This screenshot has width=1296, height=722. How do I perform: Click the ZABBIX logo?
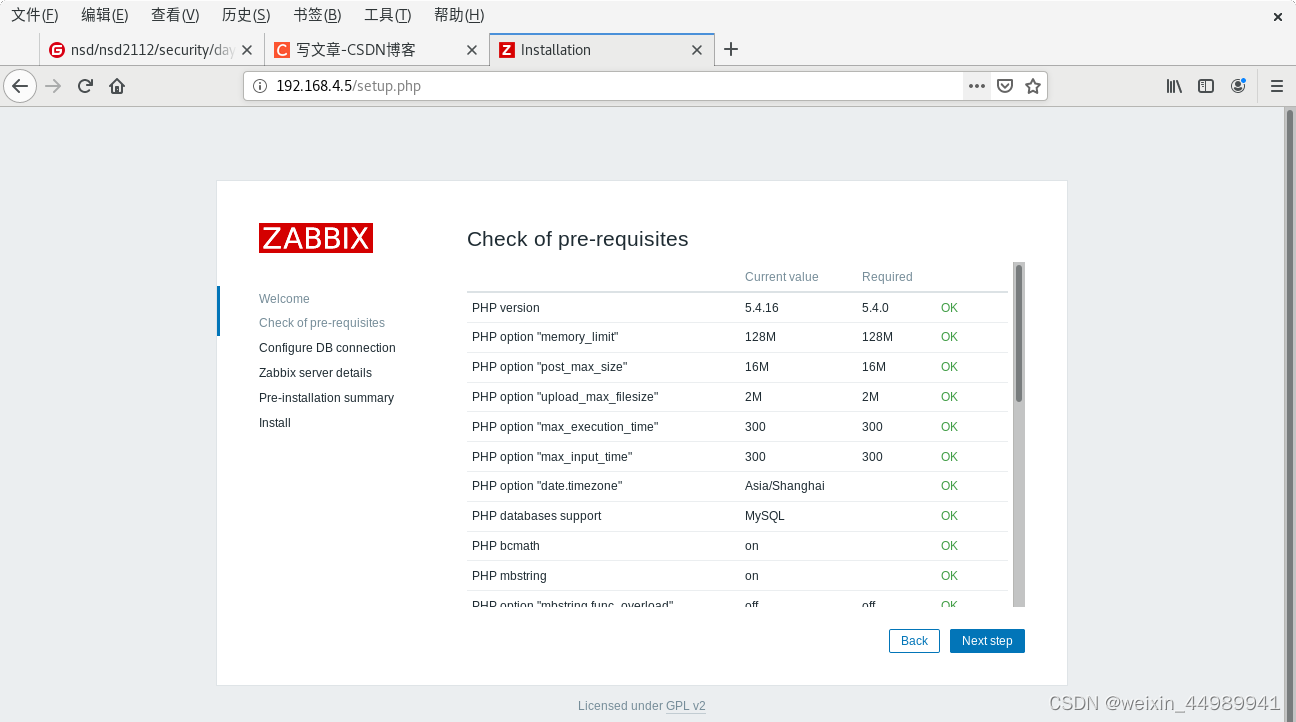tap(316, 238)
